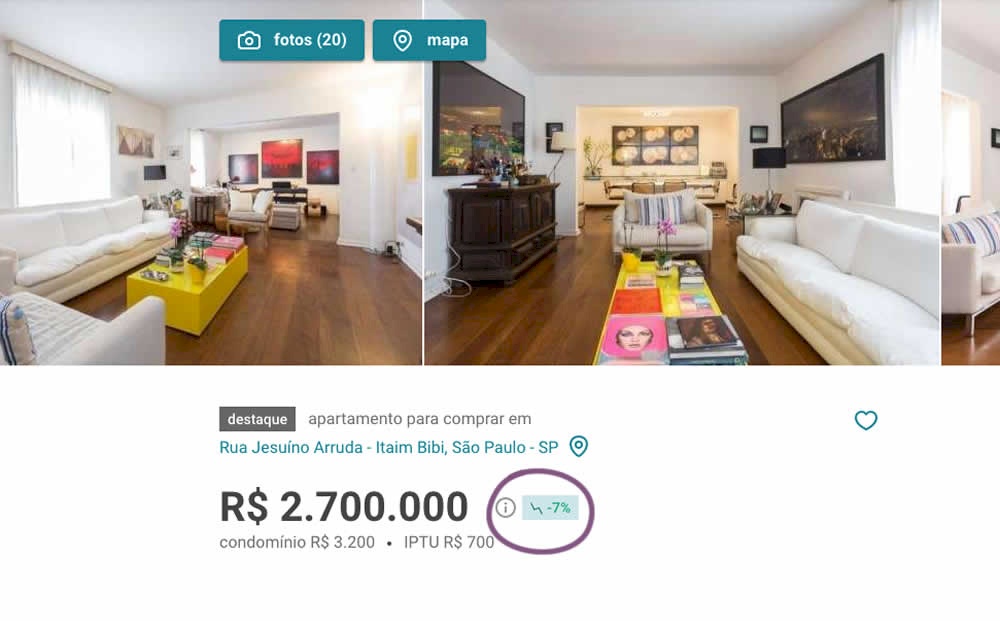This screenshot has width=1000, height=621.
Task: Open the fotos (20) gallery button
Action: (x=291, y=40)
